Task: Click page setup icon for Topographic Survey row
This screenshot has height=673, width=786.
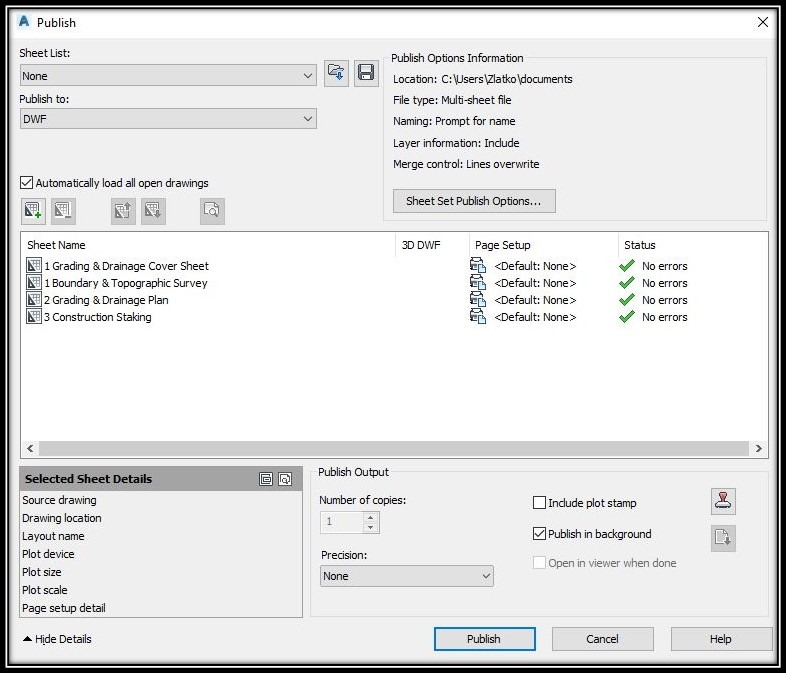Action: [x=478, y=283]
